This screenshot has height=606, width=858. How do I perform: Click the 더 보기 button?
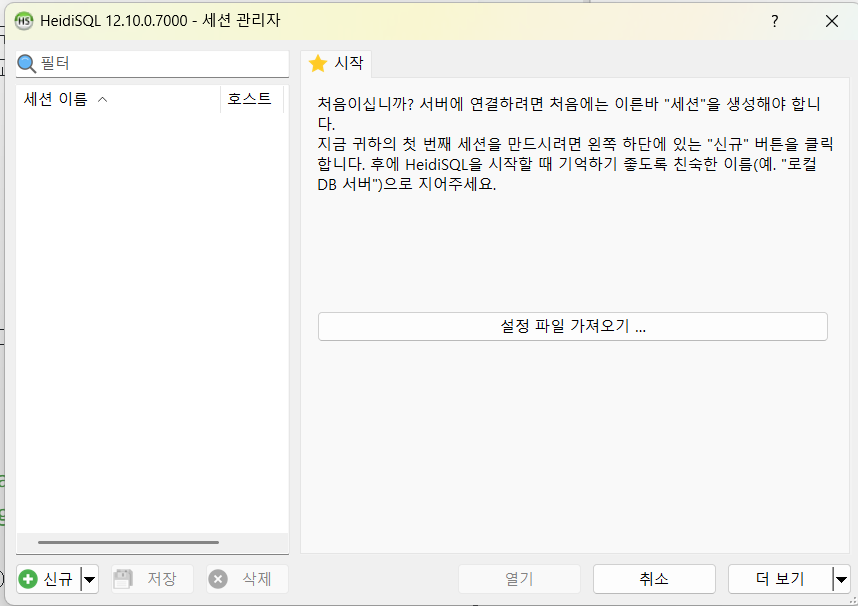coord(780,579)
